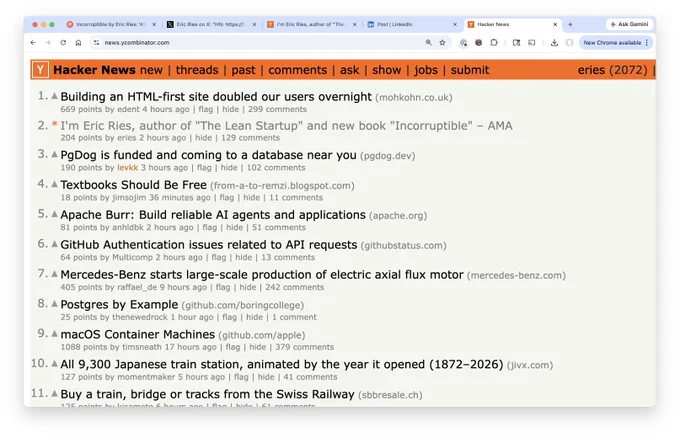Viewport: 680px width, 438px height.
Task: Click the zoom magnifier icon in address bar
Action: tap(428, 42)
